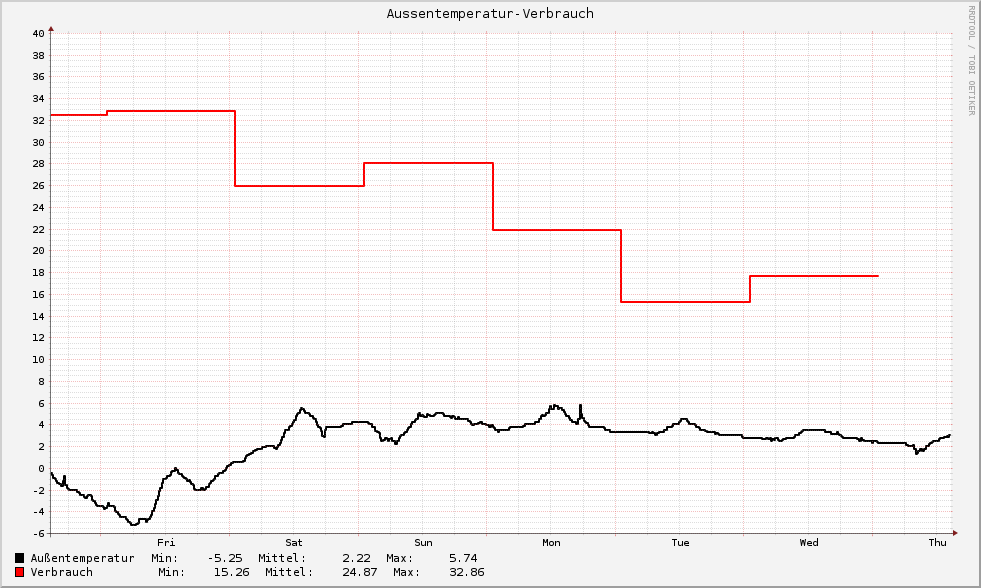Screen dimensions: 981x588
Task: Select the Fri marker on the time axis
Action: [x=166, y=543]
